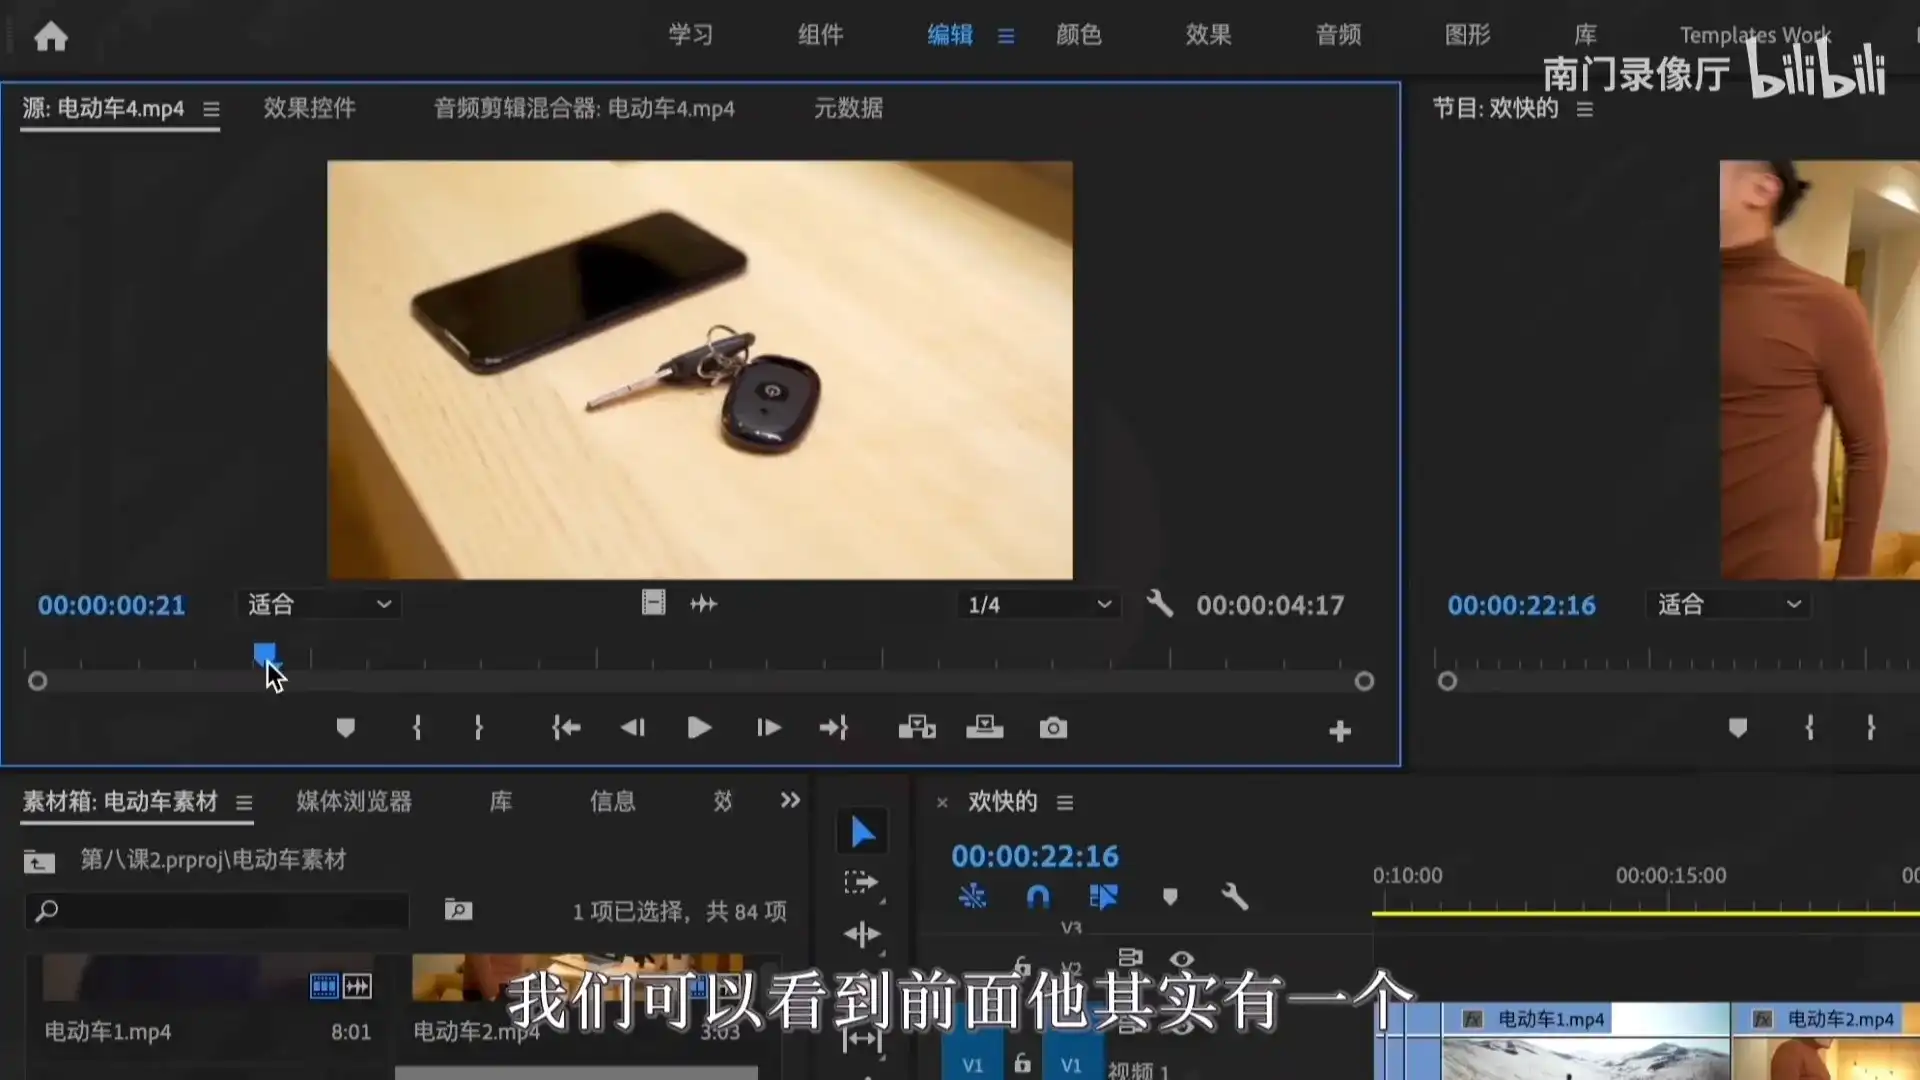Select the Ripple Edit tool
This screenshot has width=1920, height=1080.
862,934
